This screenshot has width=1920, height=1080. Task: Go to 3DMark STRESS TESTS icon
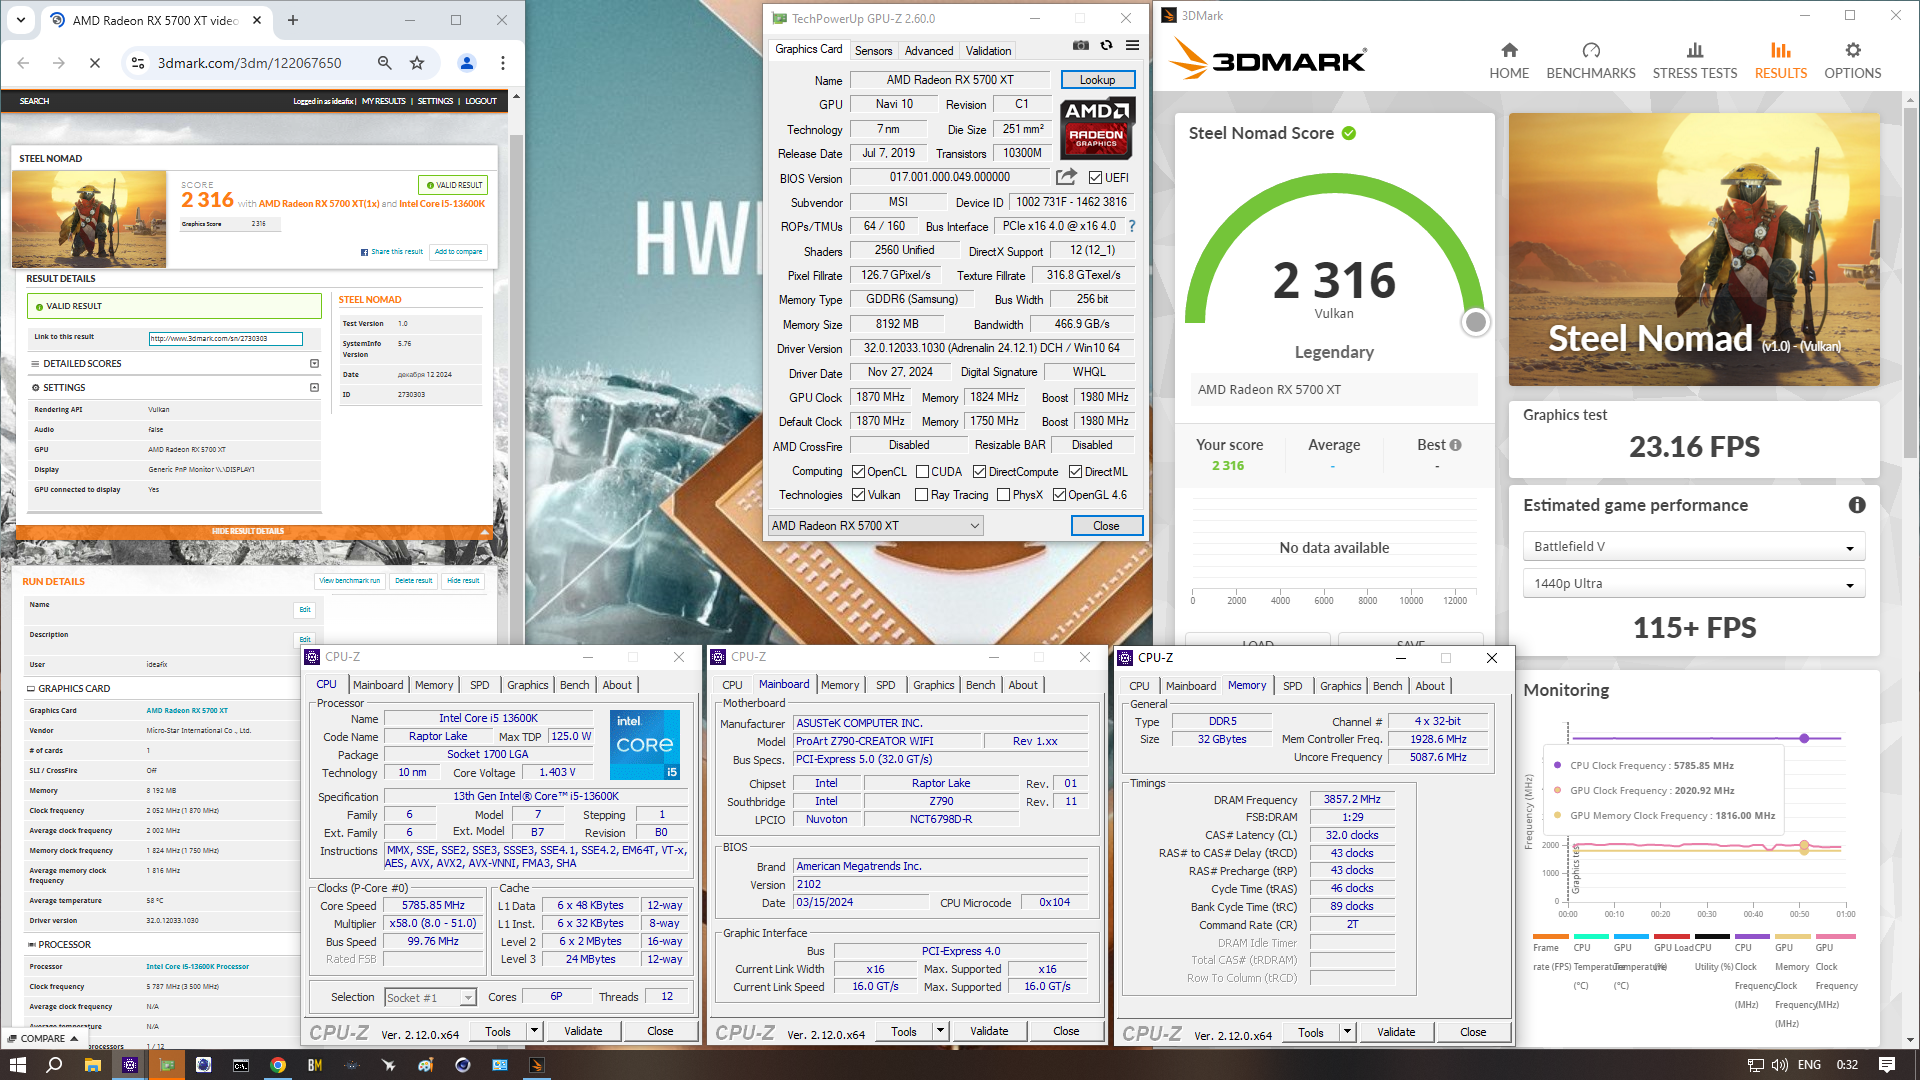[x=1694, y=50]
